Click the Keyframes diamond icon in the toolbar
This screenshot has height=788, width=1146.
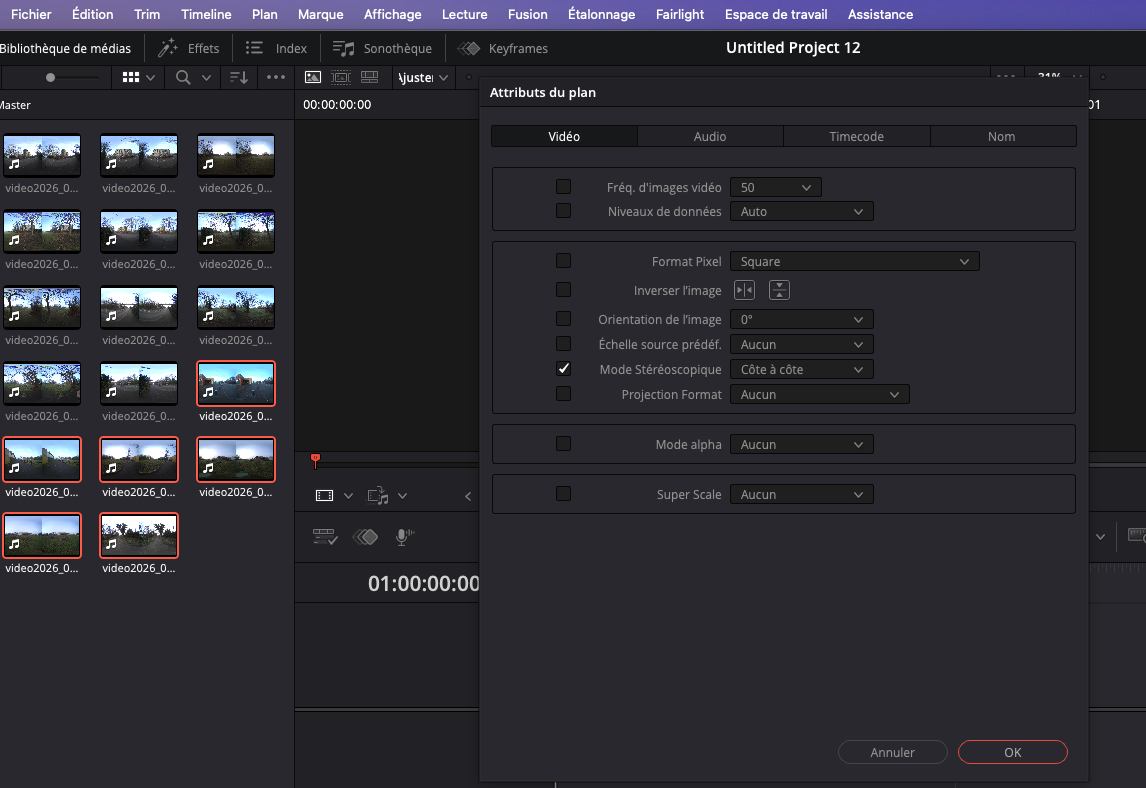(x=468, y=48)
